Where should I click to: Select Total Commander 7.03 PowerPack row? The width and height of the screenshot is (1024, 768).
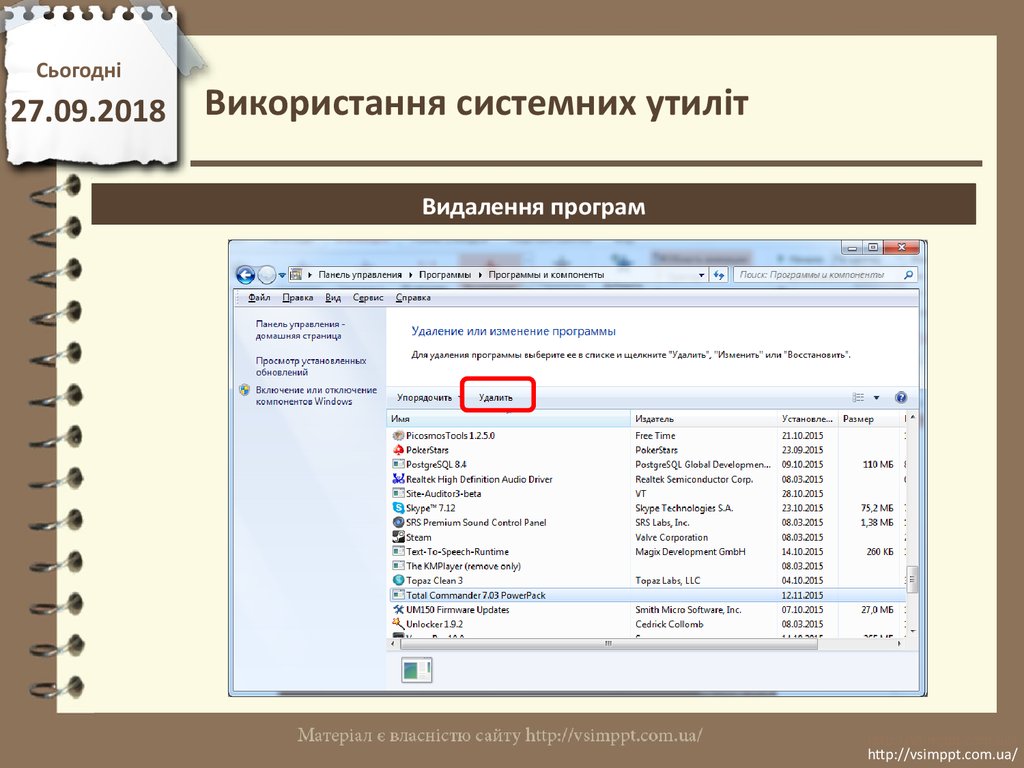[x=475, y=595]
